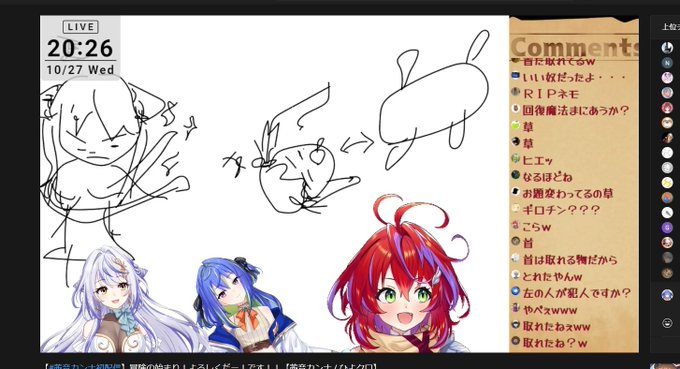This screenshot has height=369, width=680.
Task: Click the avatar beside the RIPネモ comment
Action: point(515,92)
